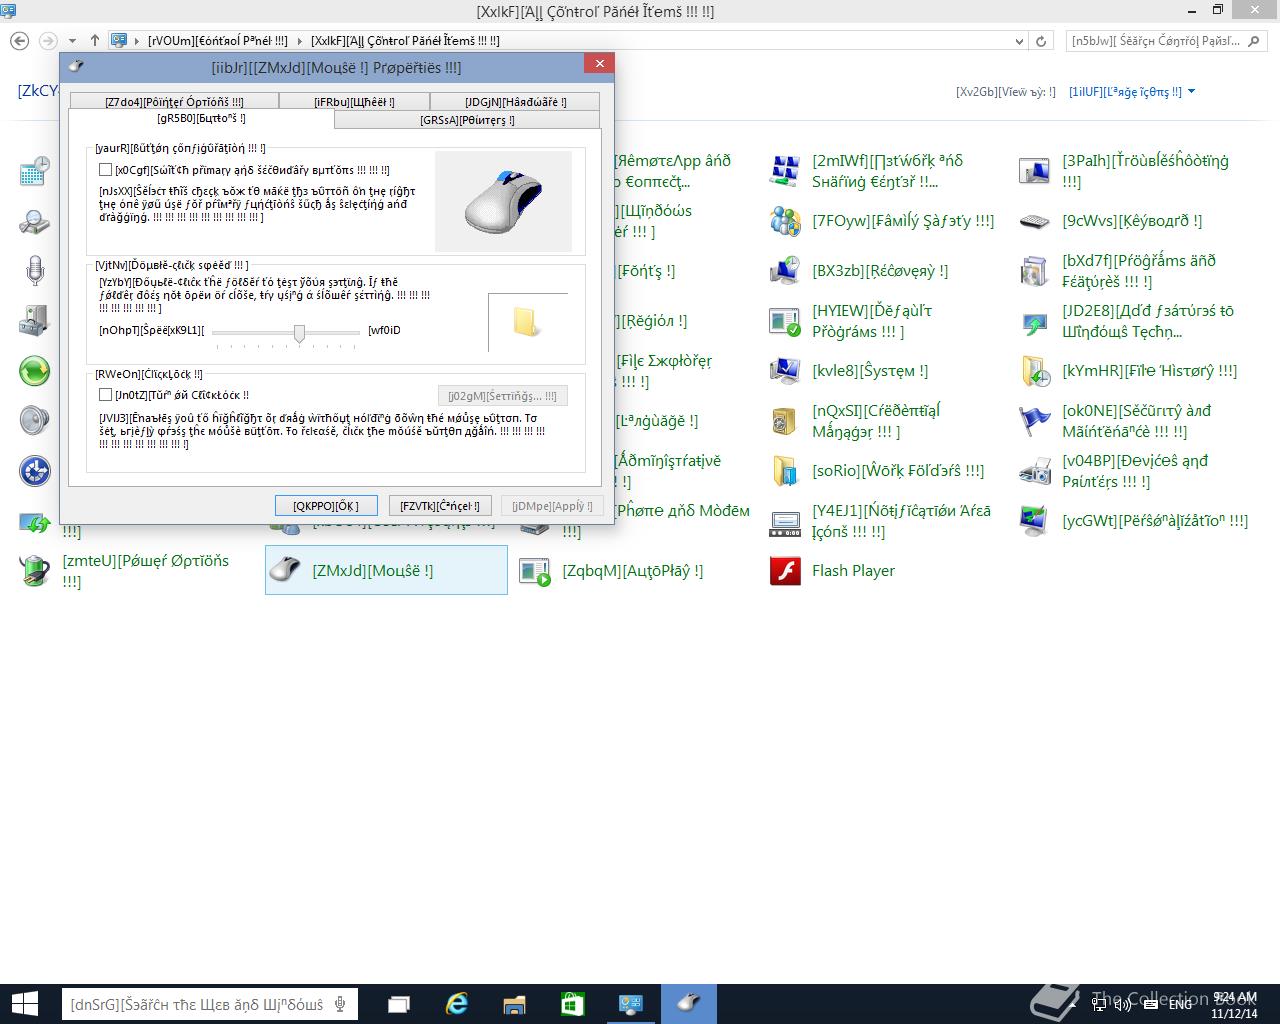Expand the View by Large icons dropdown
This screenshot has width=1280, height=1024.
(1132, 92)
